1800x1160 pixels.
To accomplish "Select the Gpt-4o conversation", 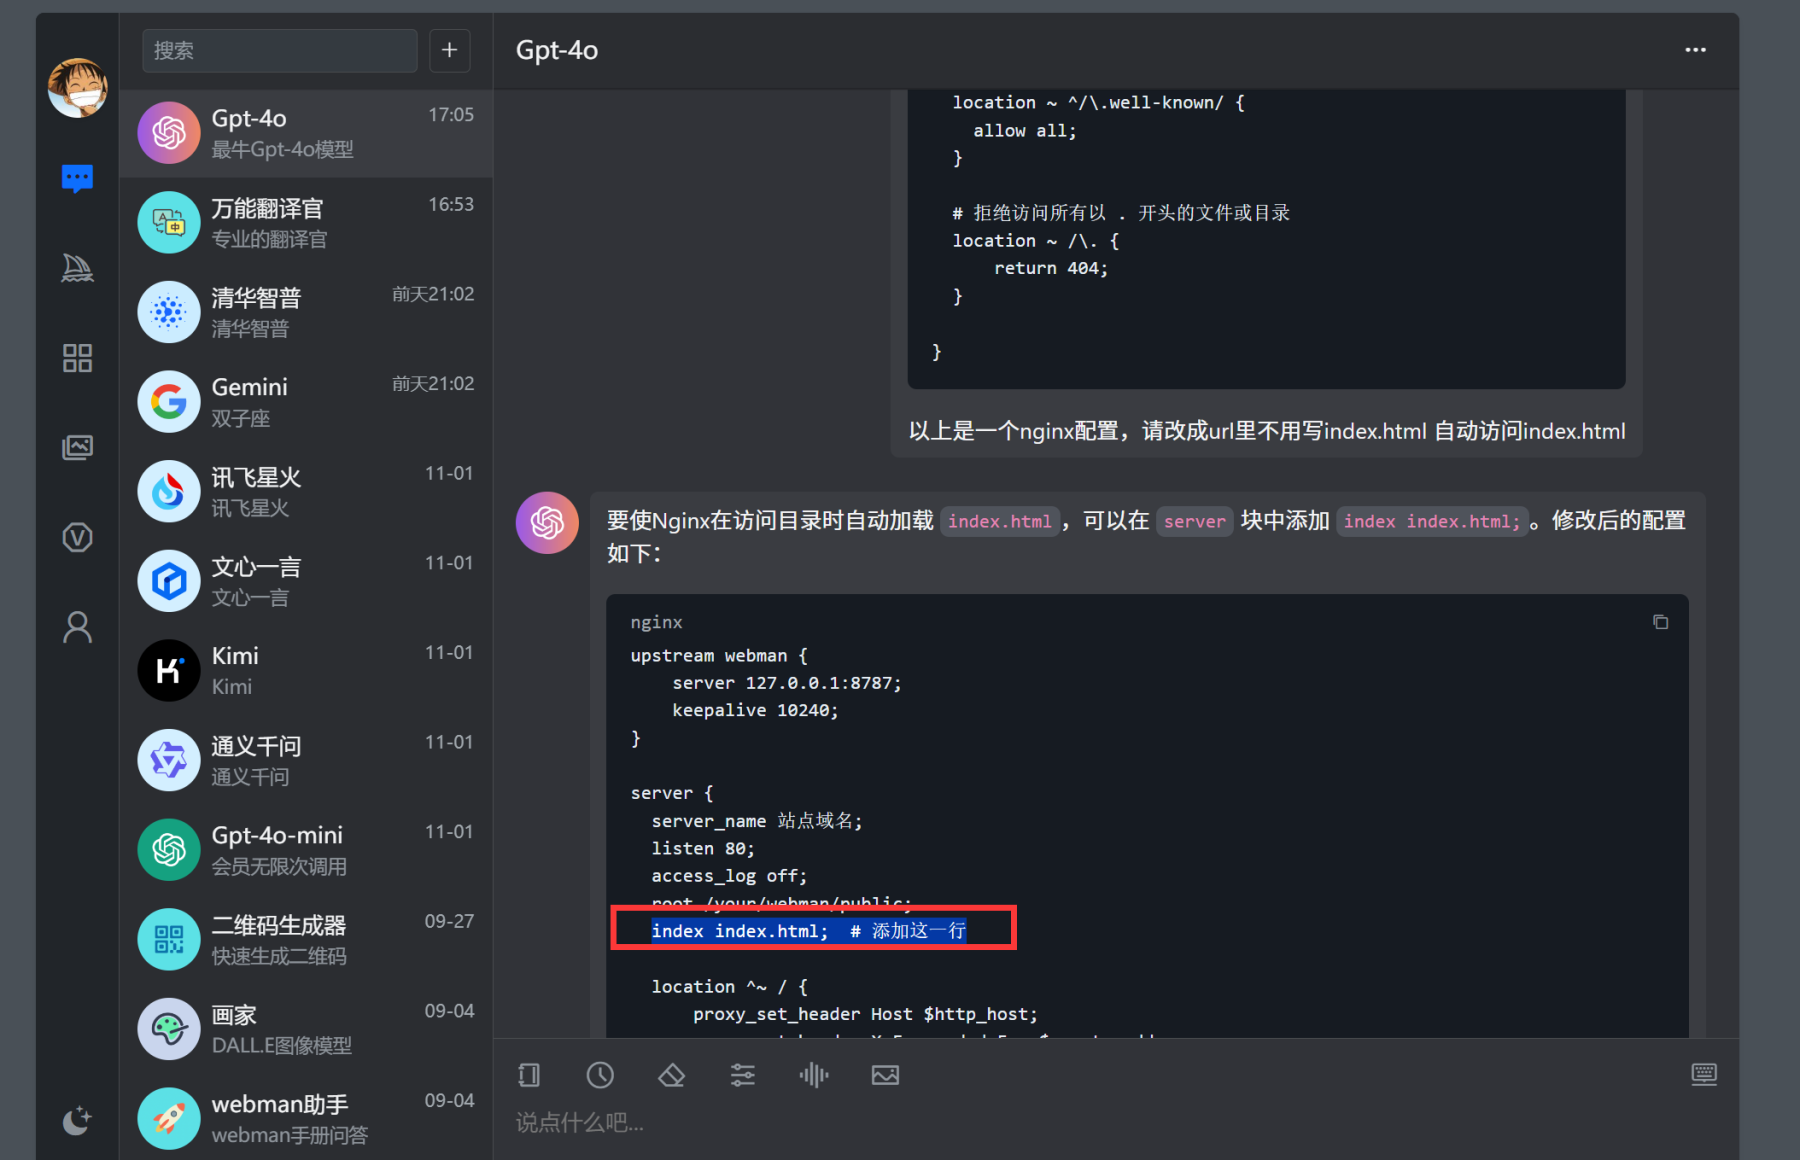I will click(306, 133).
